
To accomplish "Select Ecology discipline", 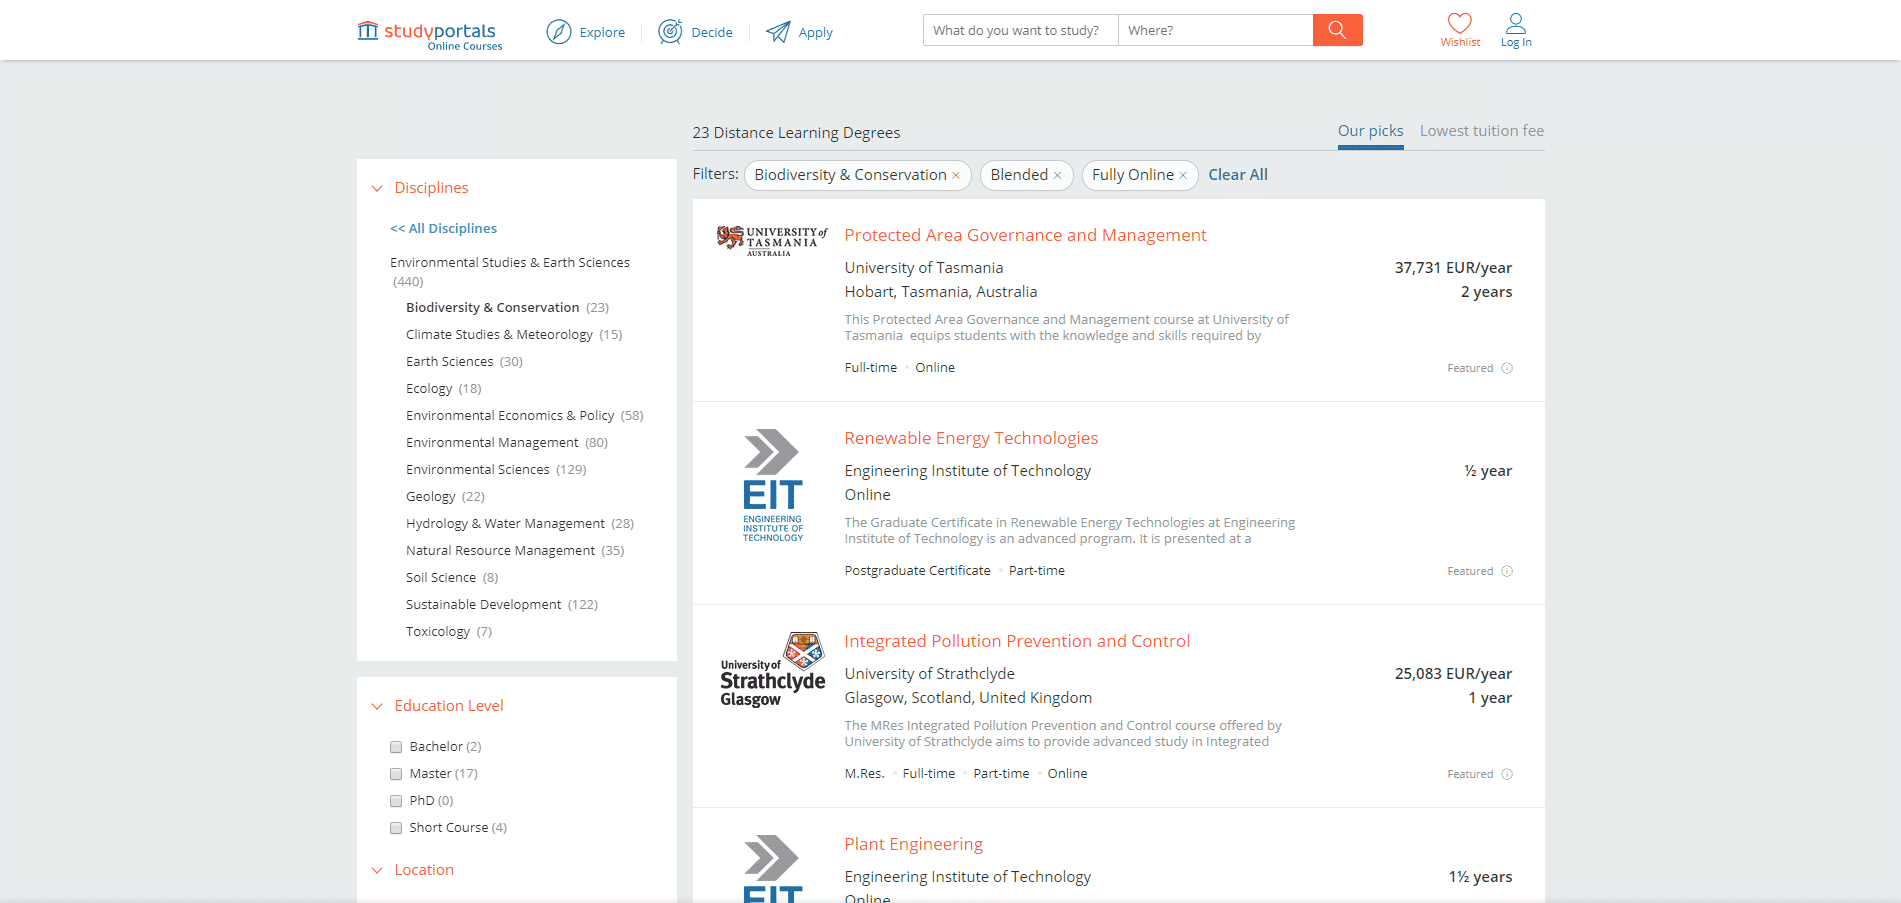I will coord(429,388).
